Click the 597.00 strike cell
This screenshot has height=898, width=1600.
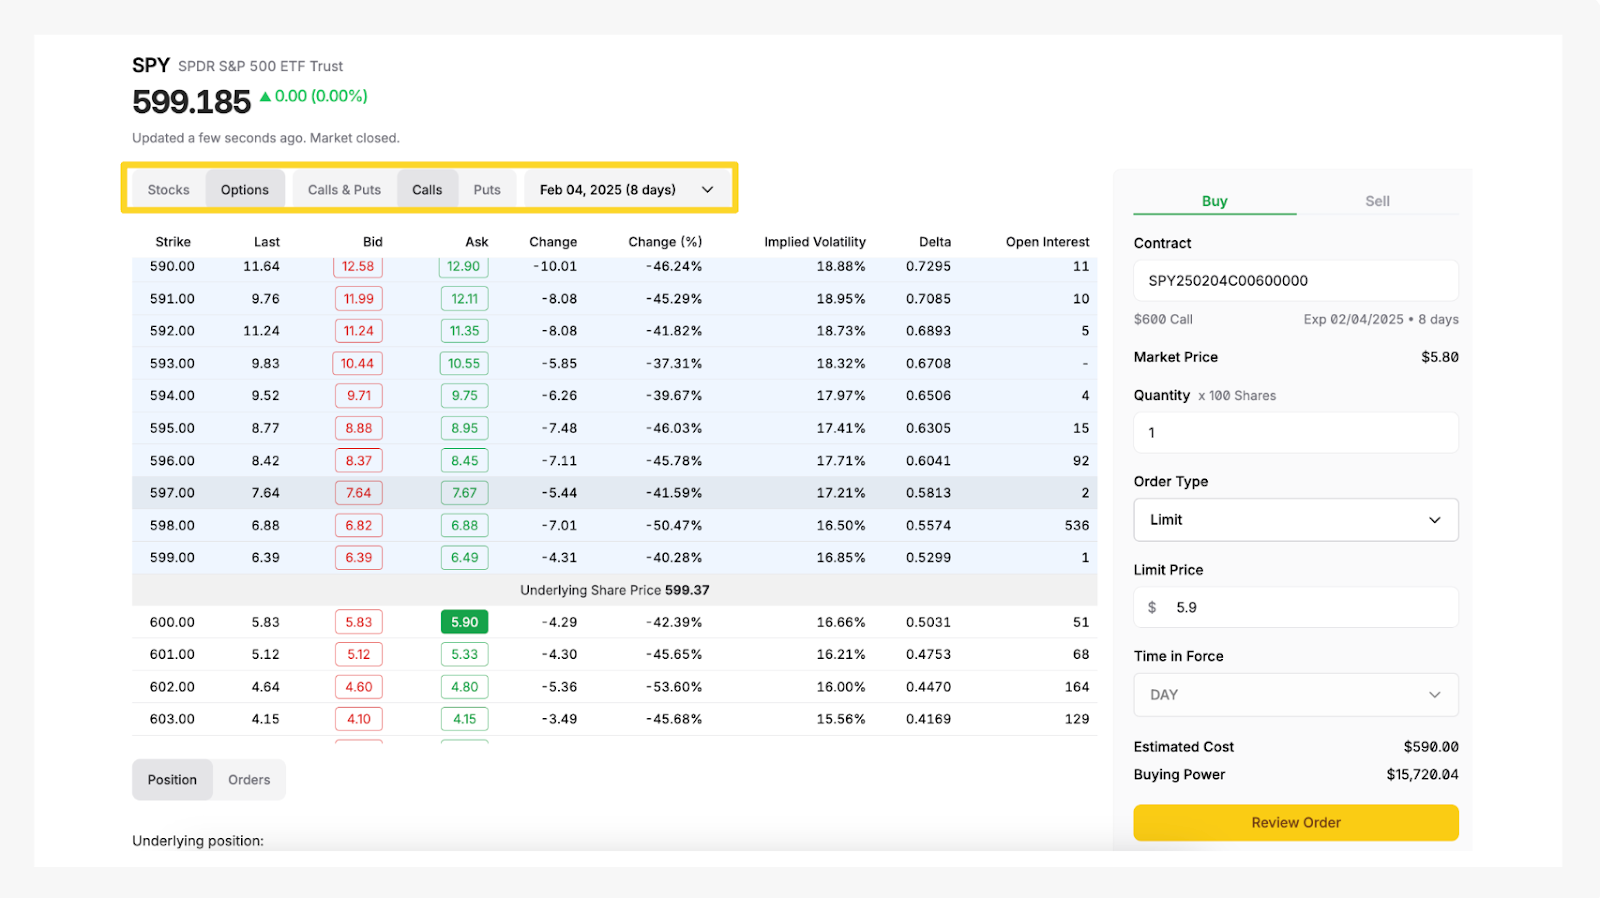[x=172, y=493]
